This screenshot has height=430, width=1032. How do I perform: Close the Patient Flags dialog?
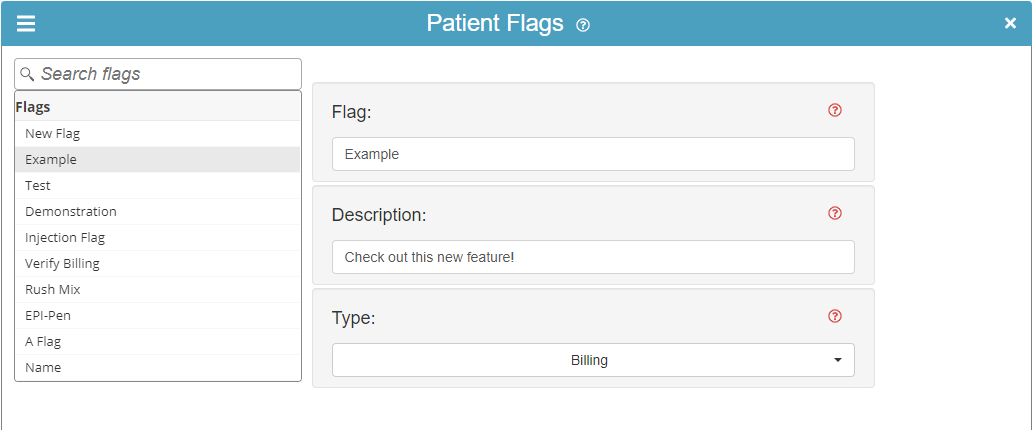tap(1010, 23)
